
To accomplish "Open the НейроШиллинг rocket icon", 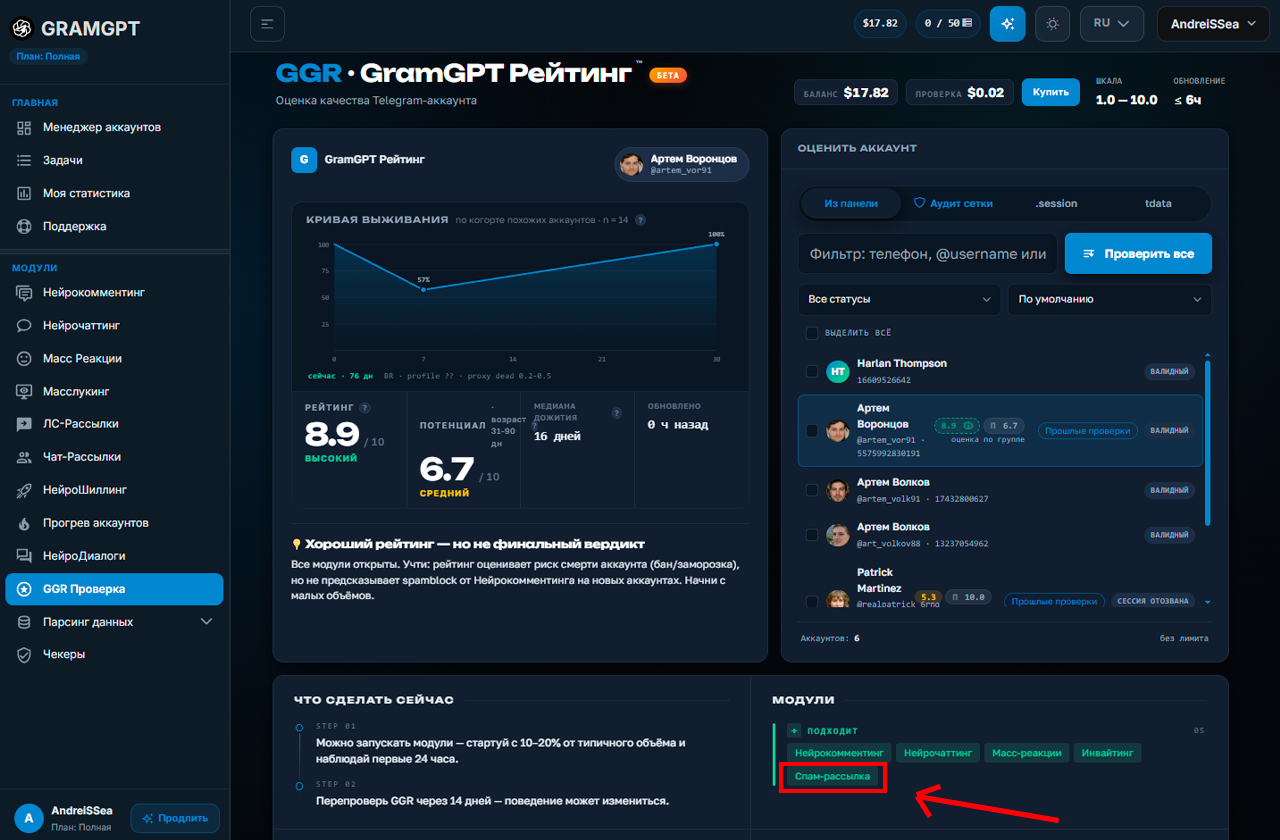I will 24,490.
